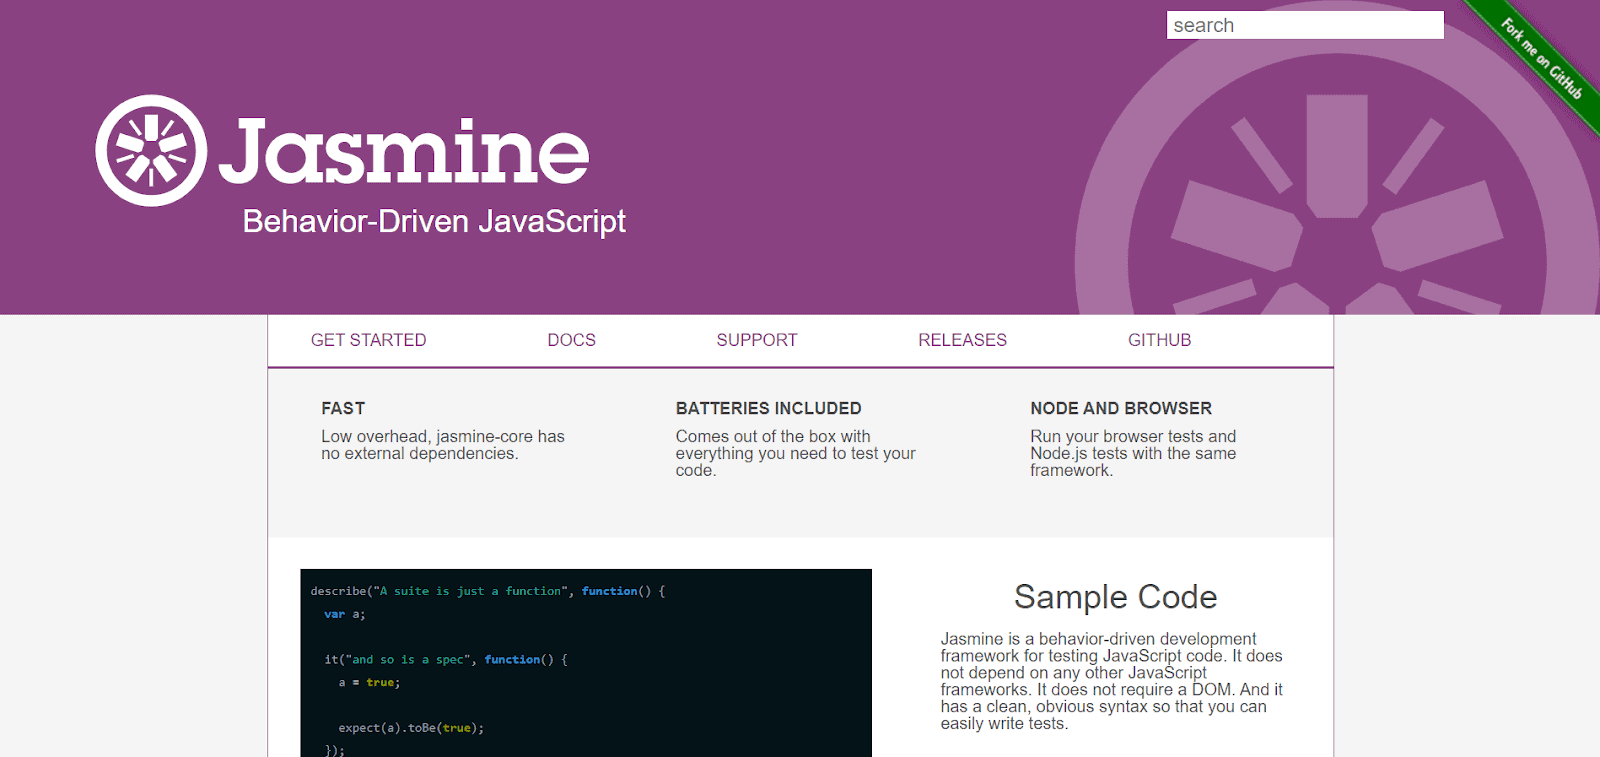
Task: Click the 'Run your browser tests' description
Action: coord(1132,453)
